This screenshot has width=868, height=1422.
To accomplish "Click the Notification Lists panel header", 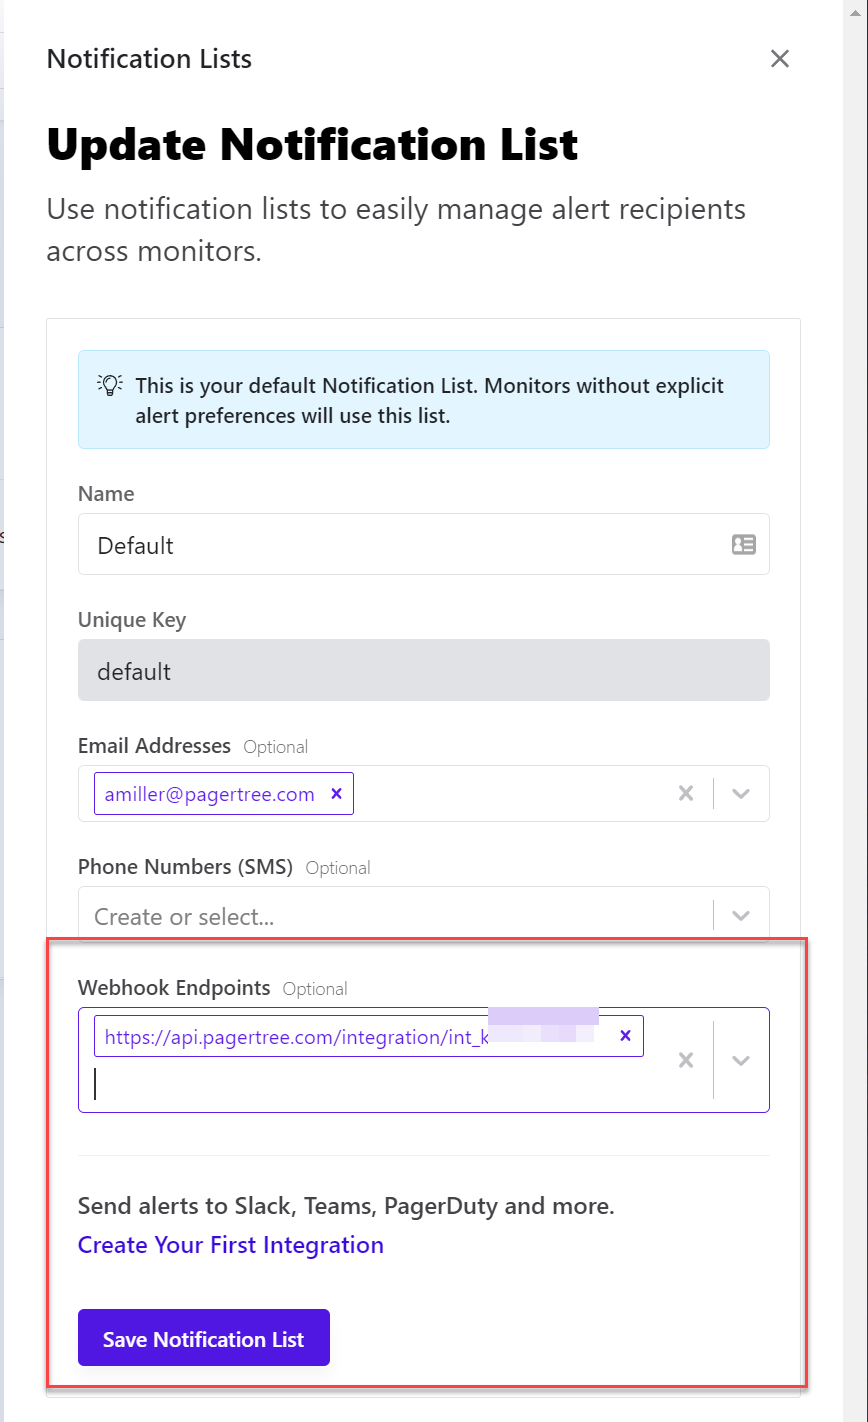I will (x=149, y=59).
